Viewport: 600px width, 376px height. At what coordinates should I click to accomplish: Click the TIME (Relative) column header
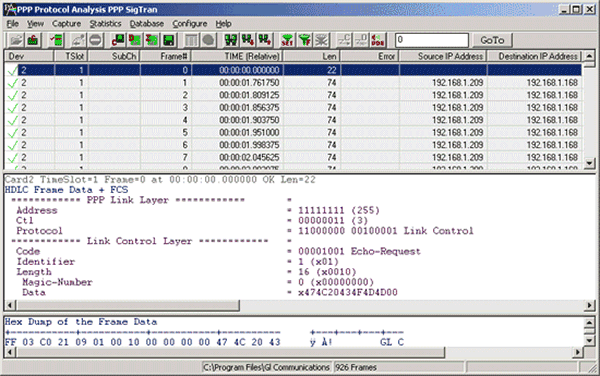pos(237,56)
